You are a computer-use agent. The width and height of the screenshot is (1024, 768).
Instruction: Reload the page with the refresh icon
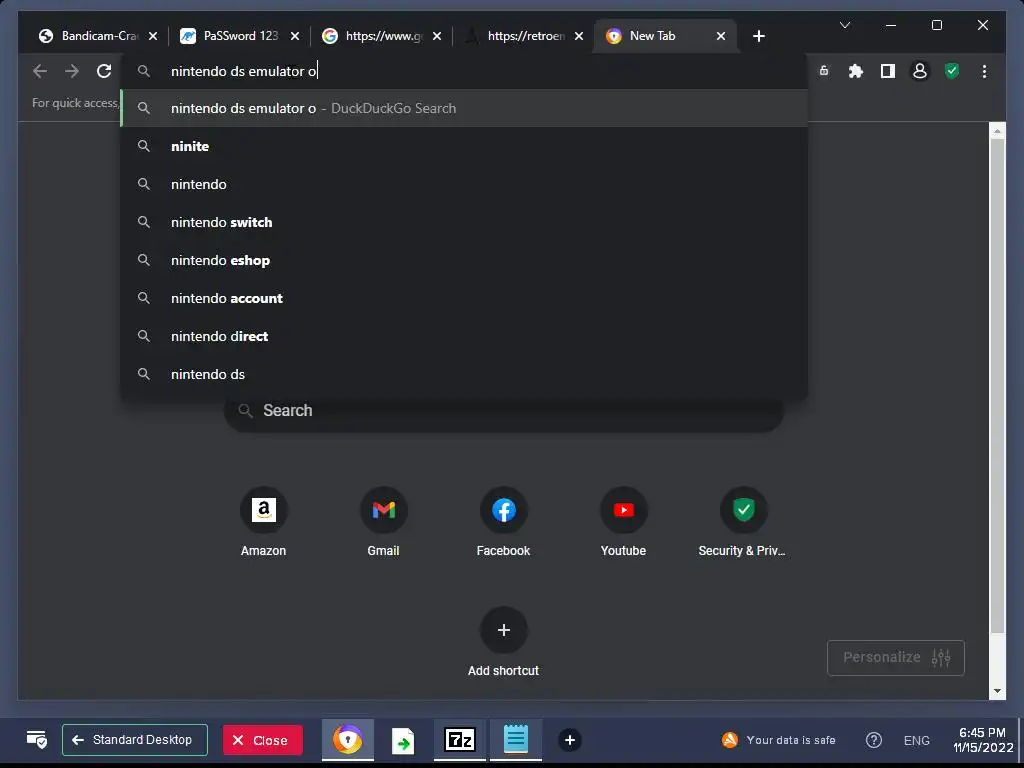click(104, 71)
